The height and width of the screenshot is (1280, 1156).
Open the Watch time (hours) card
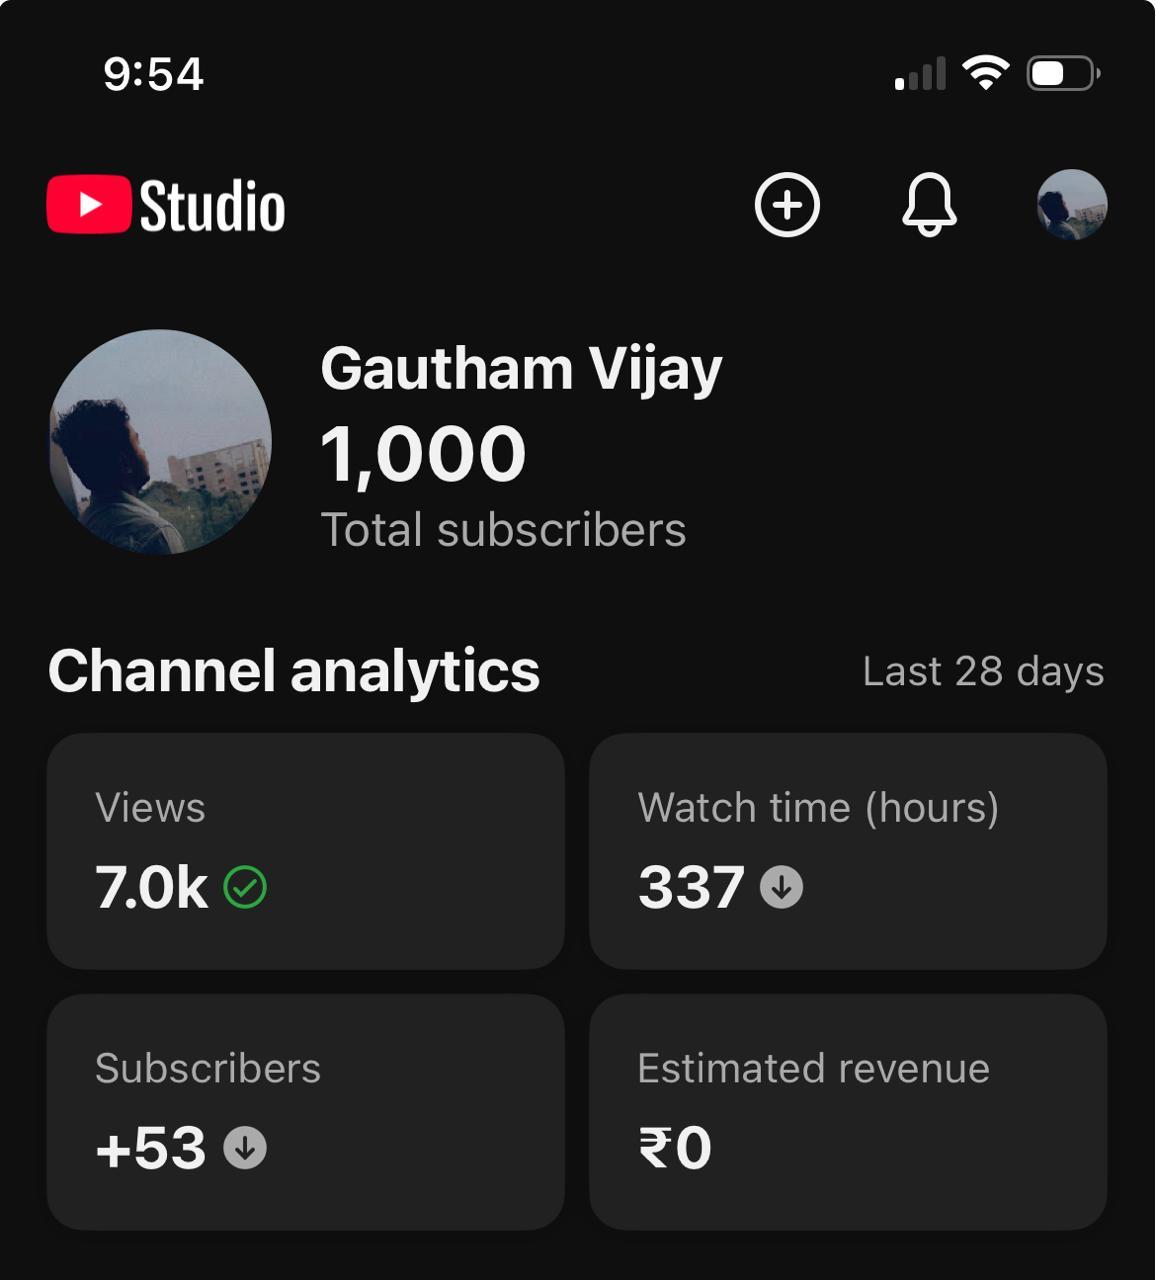[847, 851]
